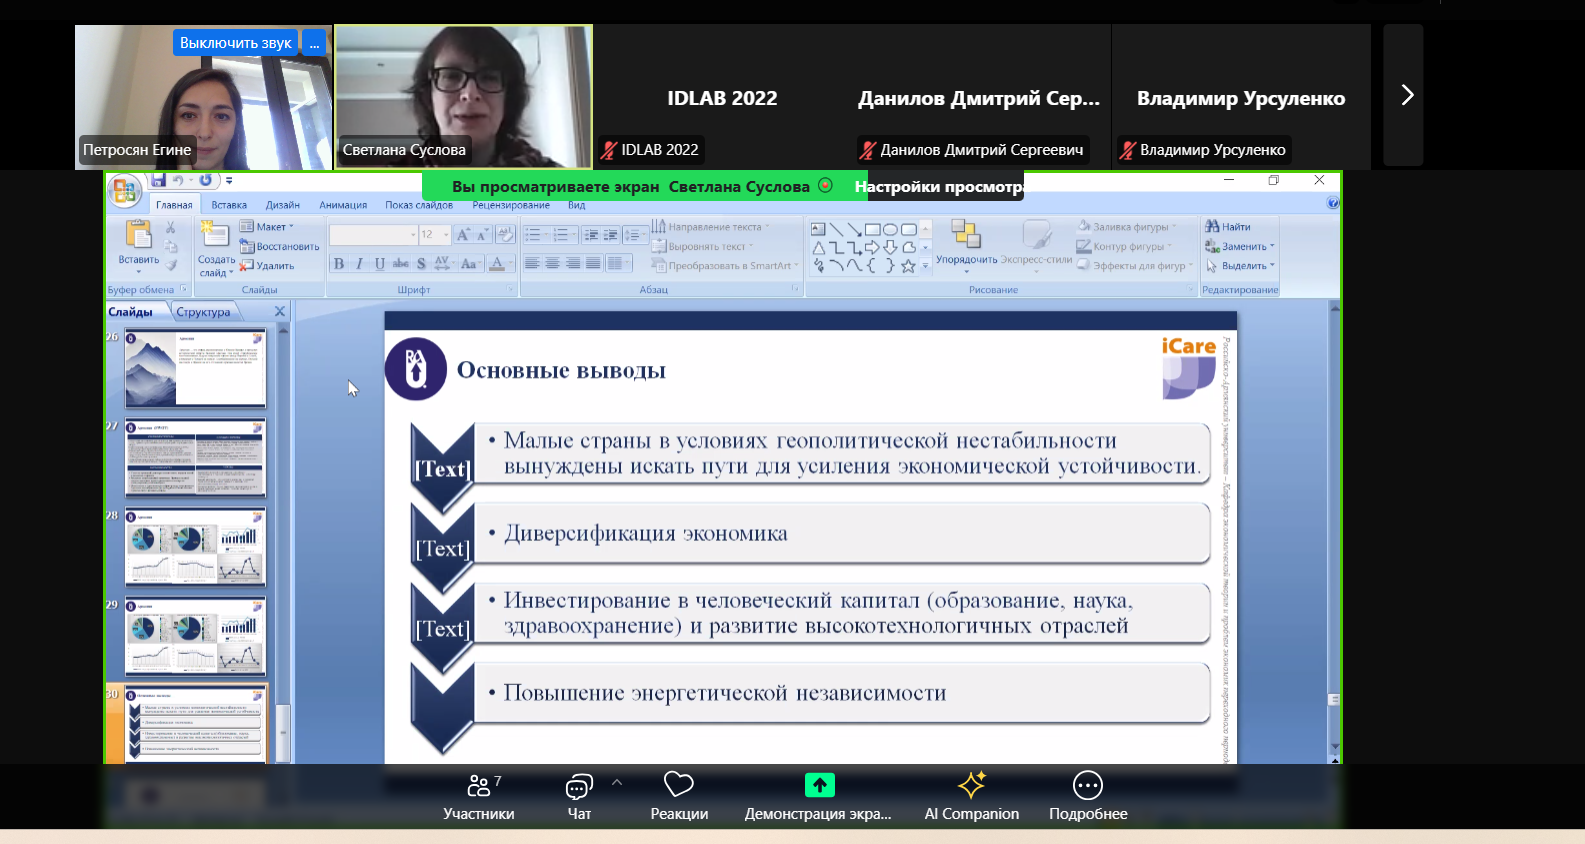Switch to the Структура pane tab
This screenshot has height=844, width=1585.
coord(203,312)
